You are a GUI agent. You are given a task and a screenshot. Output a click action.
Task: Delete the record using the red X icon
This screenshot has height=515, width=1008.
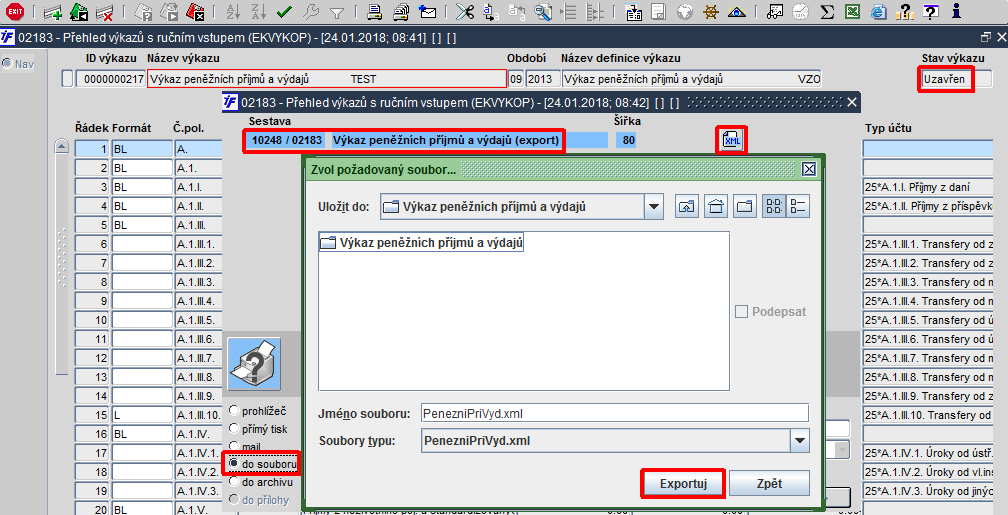[104, 12]
